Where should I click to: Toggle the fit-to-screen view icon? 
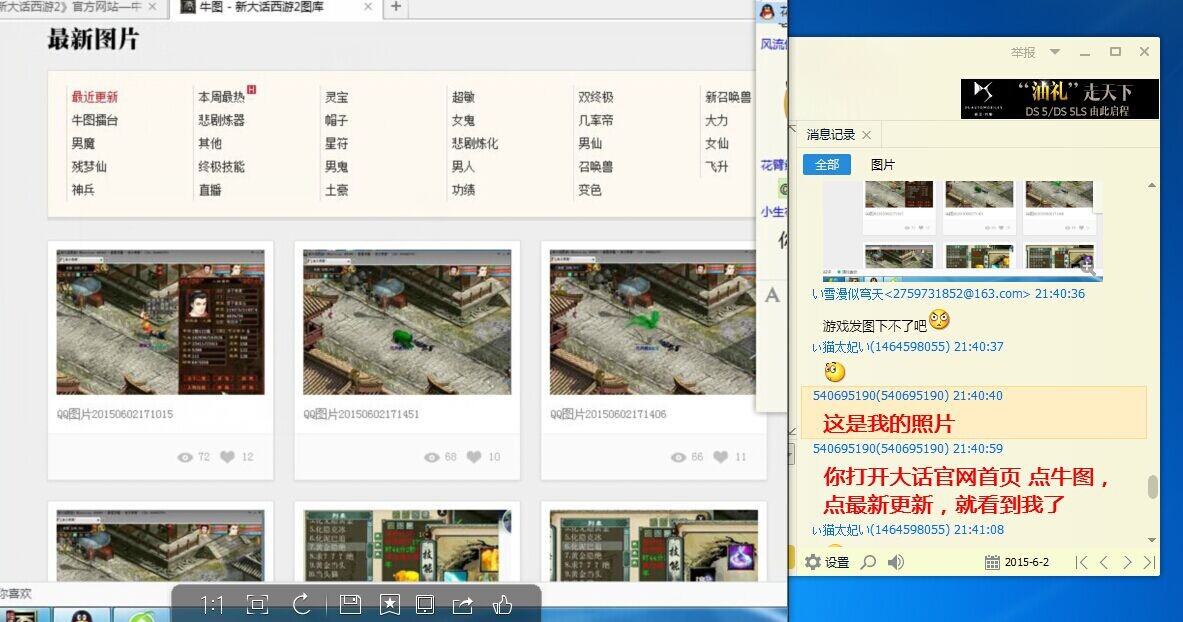(x=257, y=604)
